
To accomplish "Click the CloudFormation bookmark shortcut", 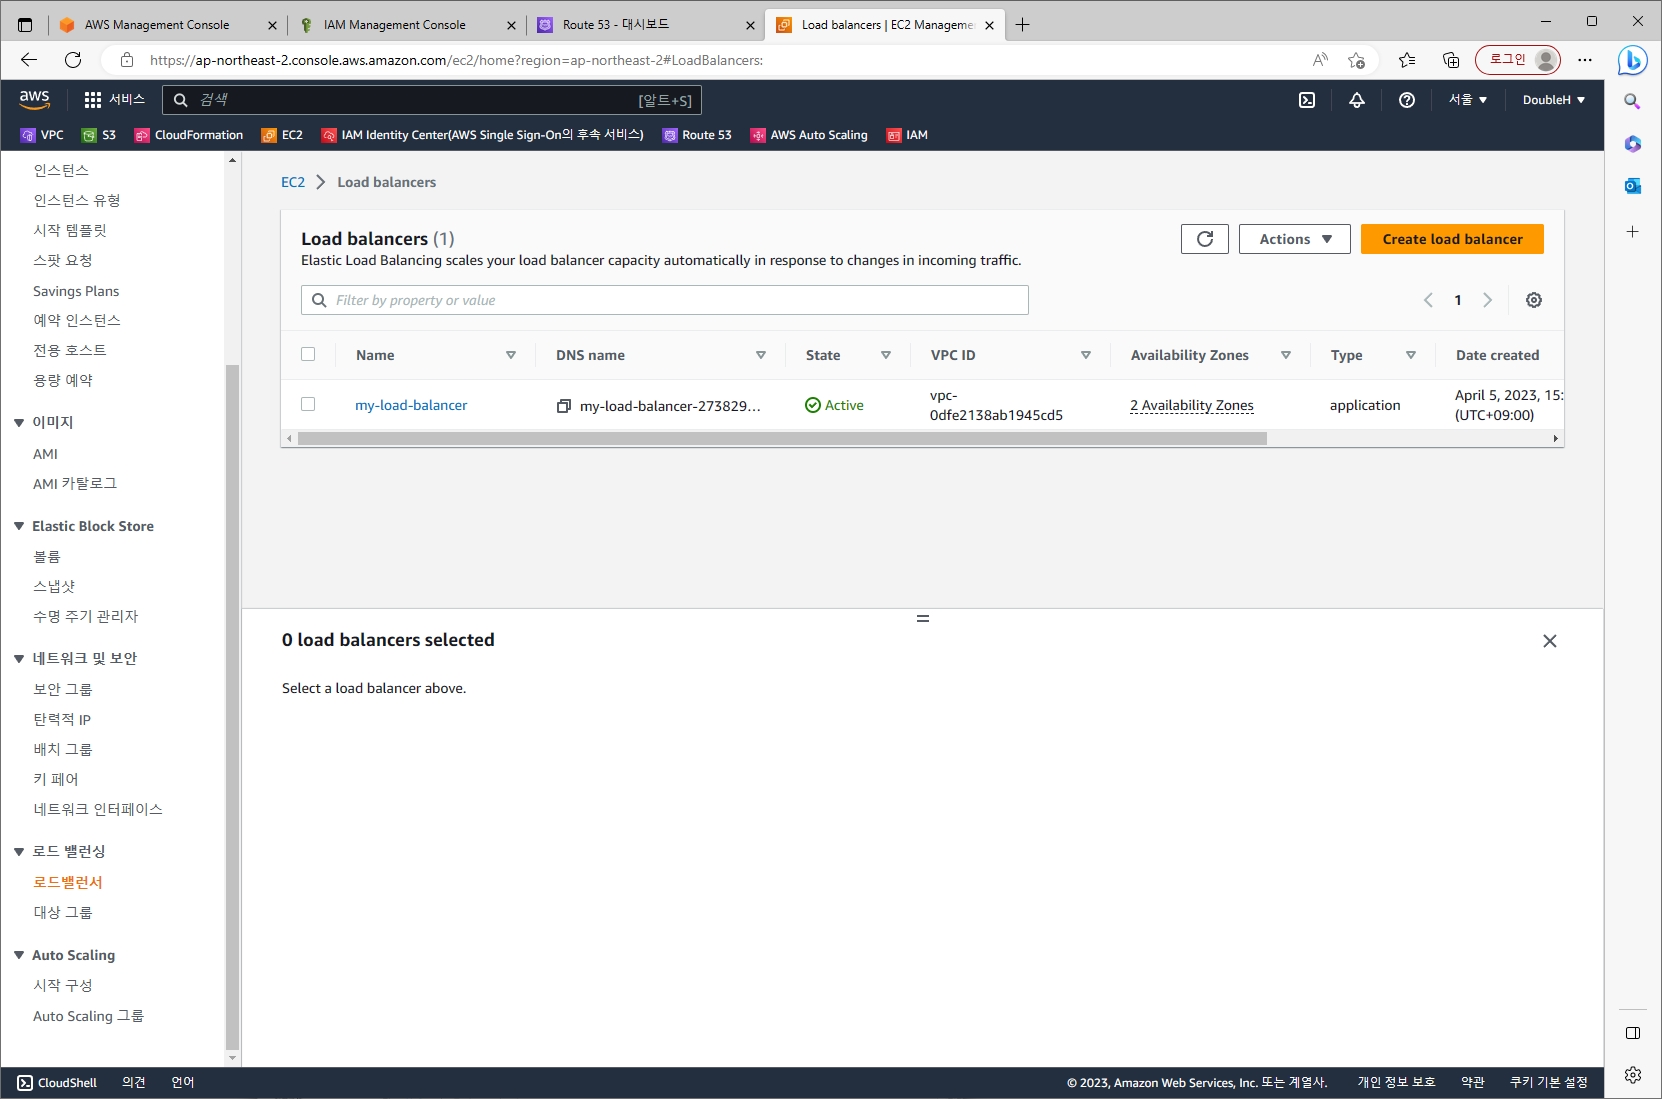I will (x=189, y=135).
